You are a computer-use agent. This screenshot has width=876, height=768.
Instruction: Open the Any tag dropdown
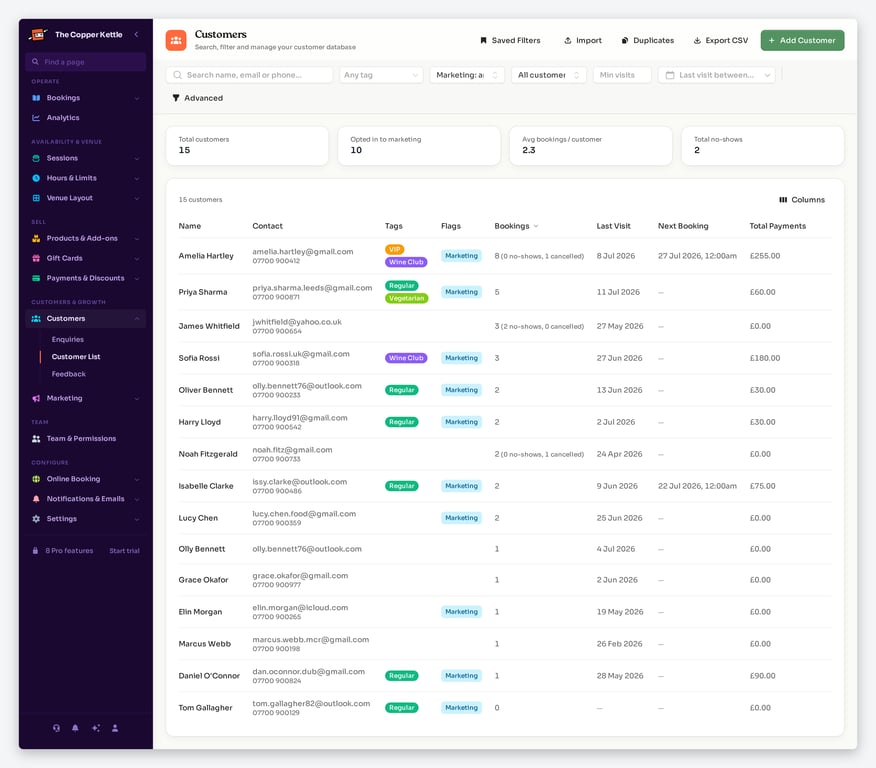click(x=381, y=75)
